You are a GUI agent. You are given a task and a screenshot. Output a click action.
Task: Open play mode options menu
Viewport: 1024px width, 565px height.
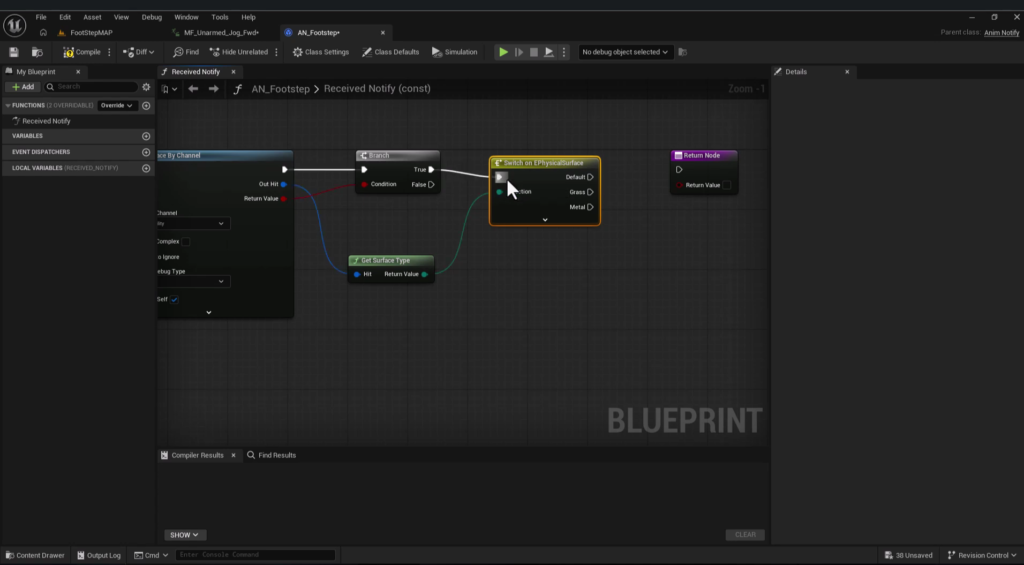coord(564,52)
